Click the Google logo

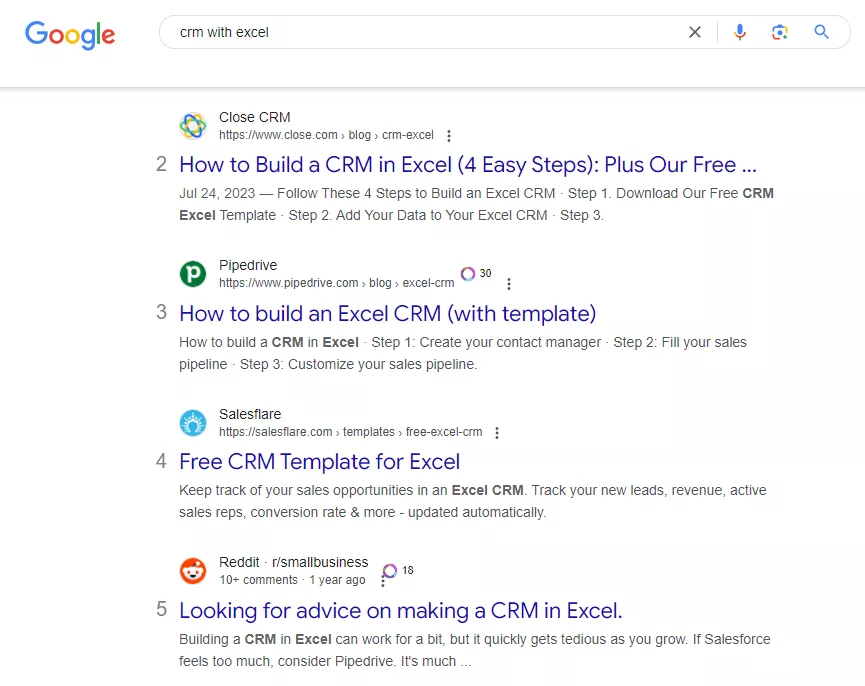click(x=70, y=35)
